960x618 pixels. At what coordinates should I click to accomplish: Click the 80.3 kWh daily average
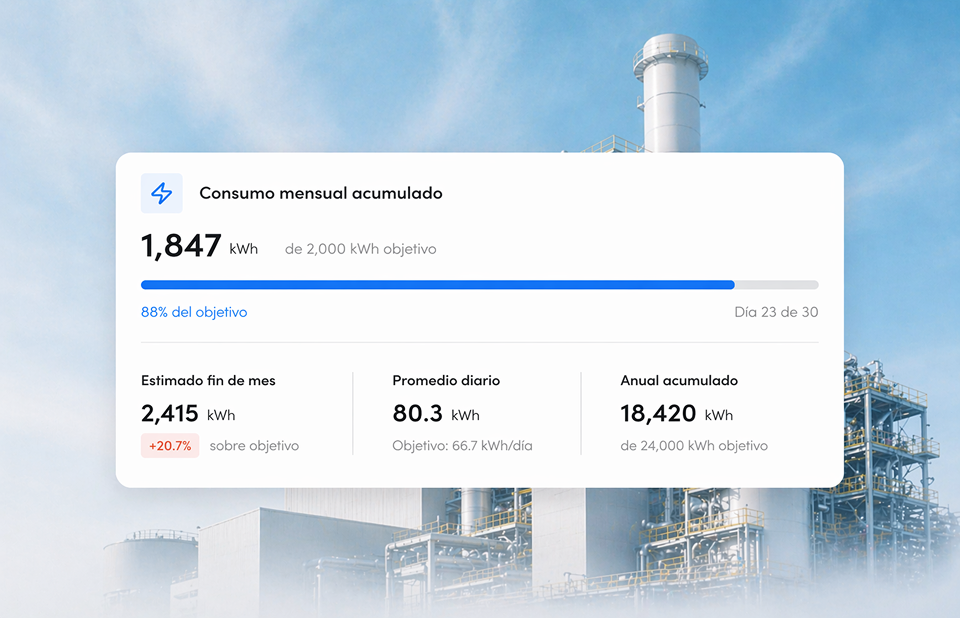pos(436,413)
